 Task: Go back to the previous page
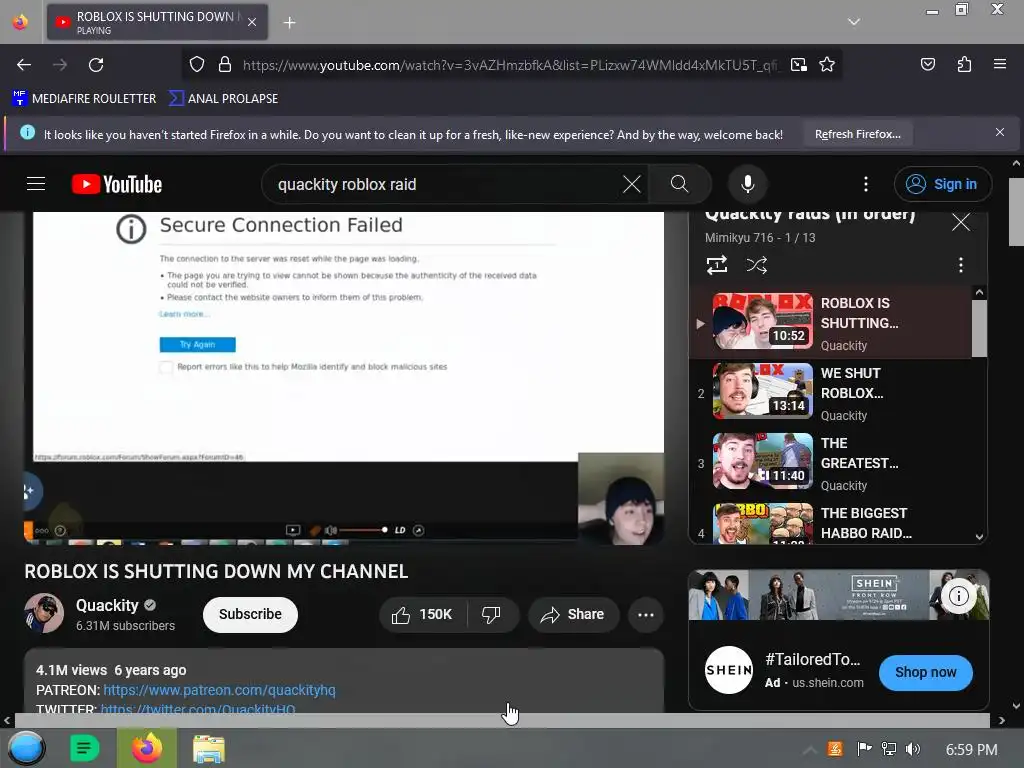[x=24, y=65]
